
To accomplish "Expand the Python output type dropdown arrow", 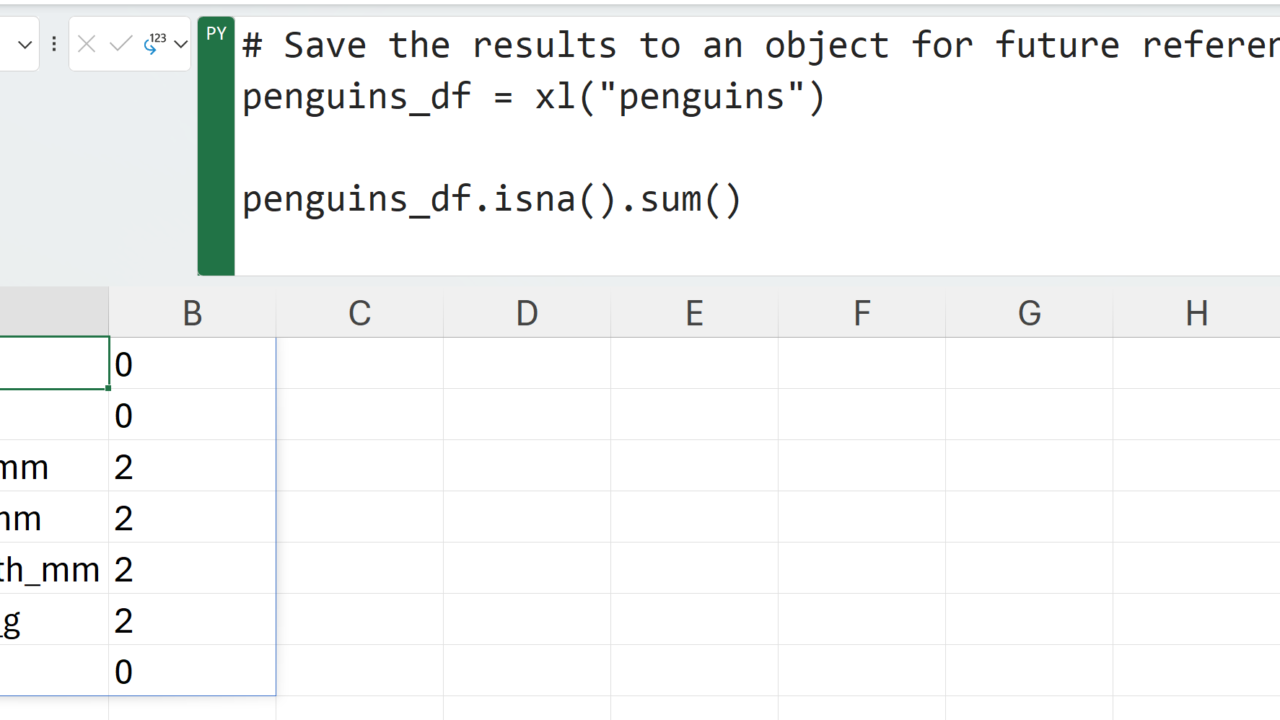I will (x=180, y=44).
